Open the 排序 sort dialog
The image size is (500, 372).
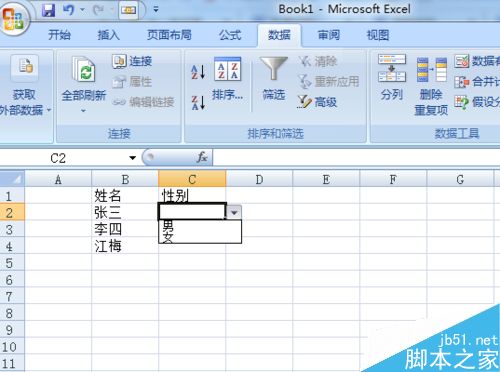pyautogui.click(x=228, y=79)
